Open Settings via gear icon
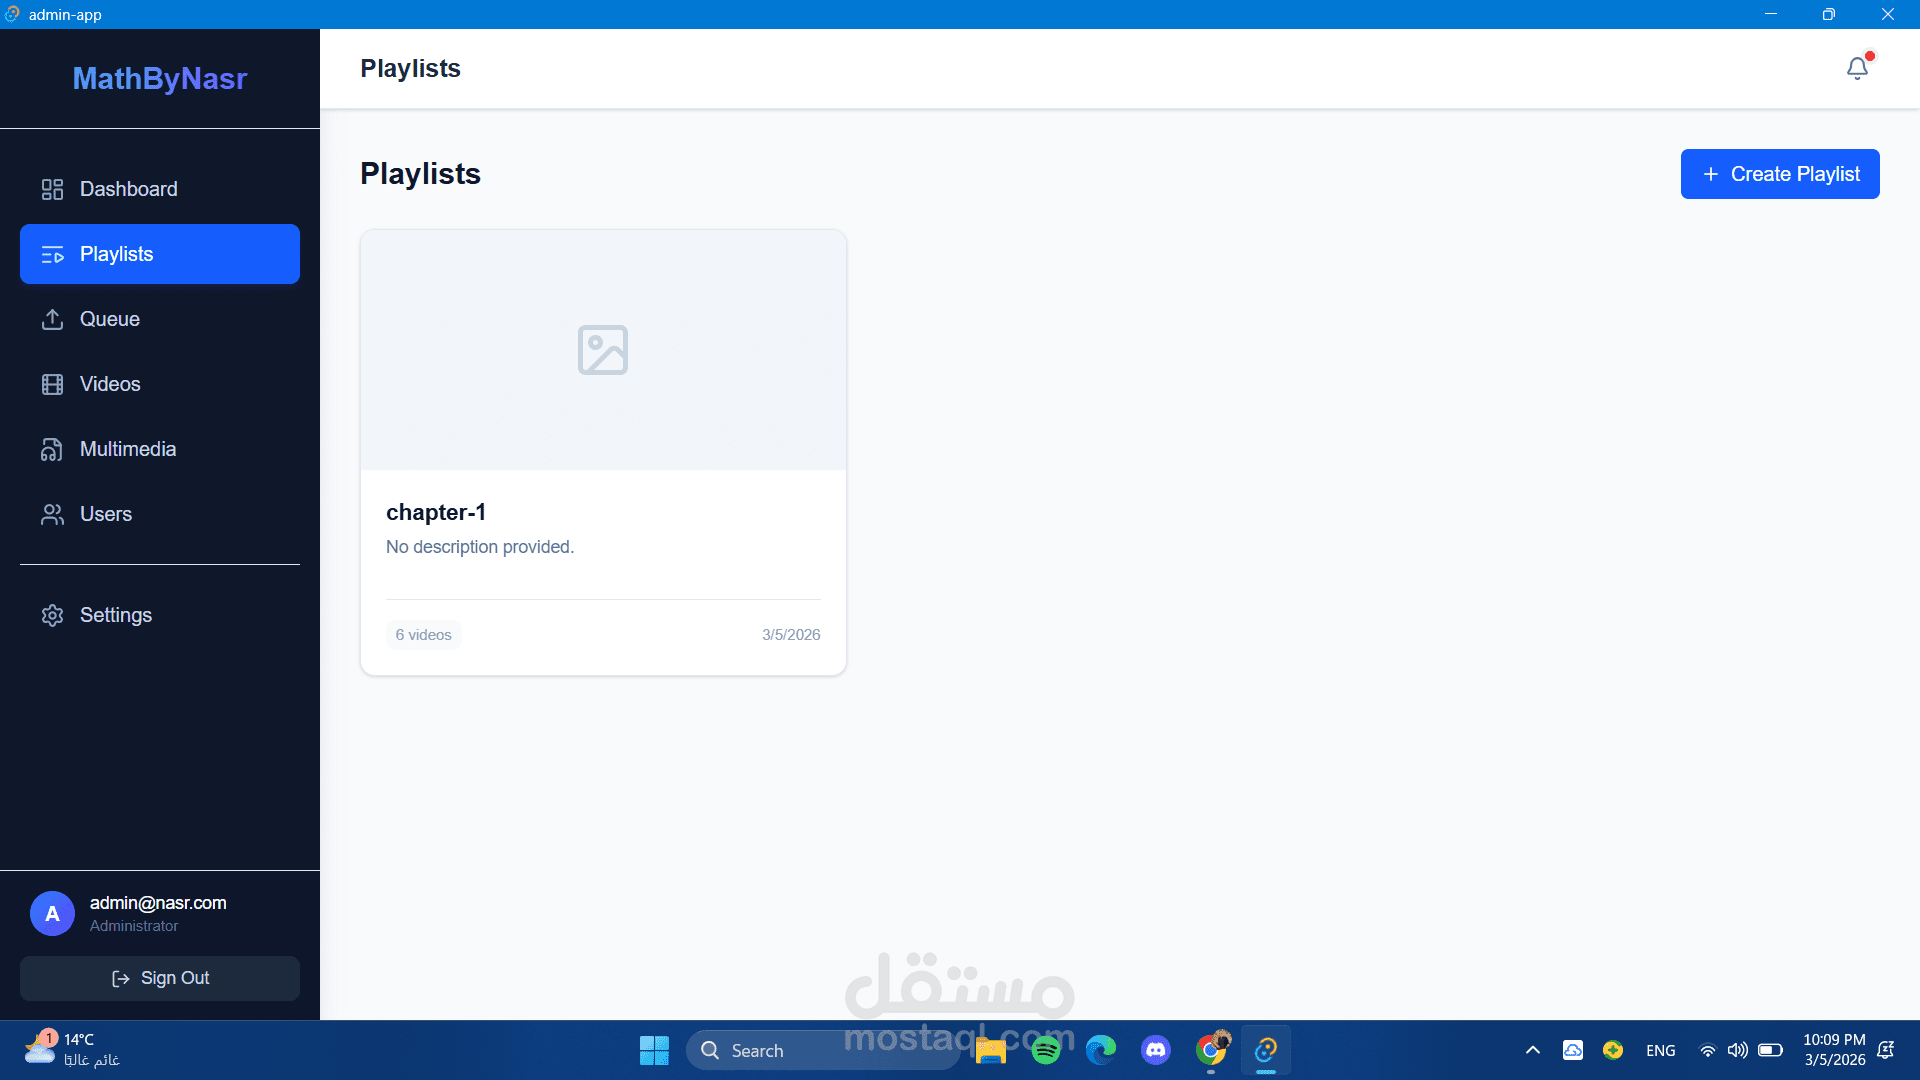This screenshot has height=1080, width=1920. click(x=52, y=615)
